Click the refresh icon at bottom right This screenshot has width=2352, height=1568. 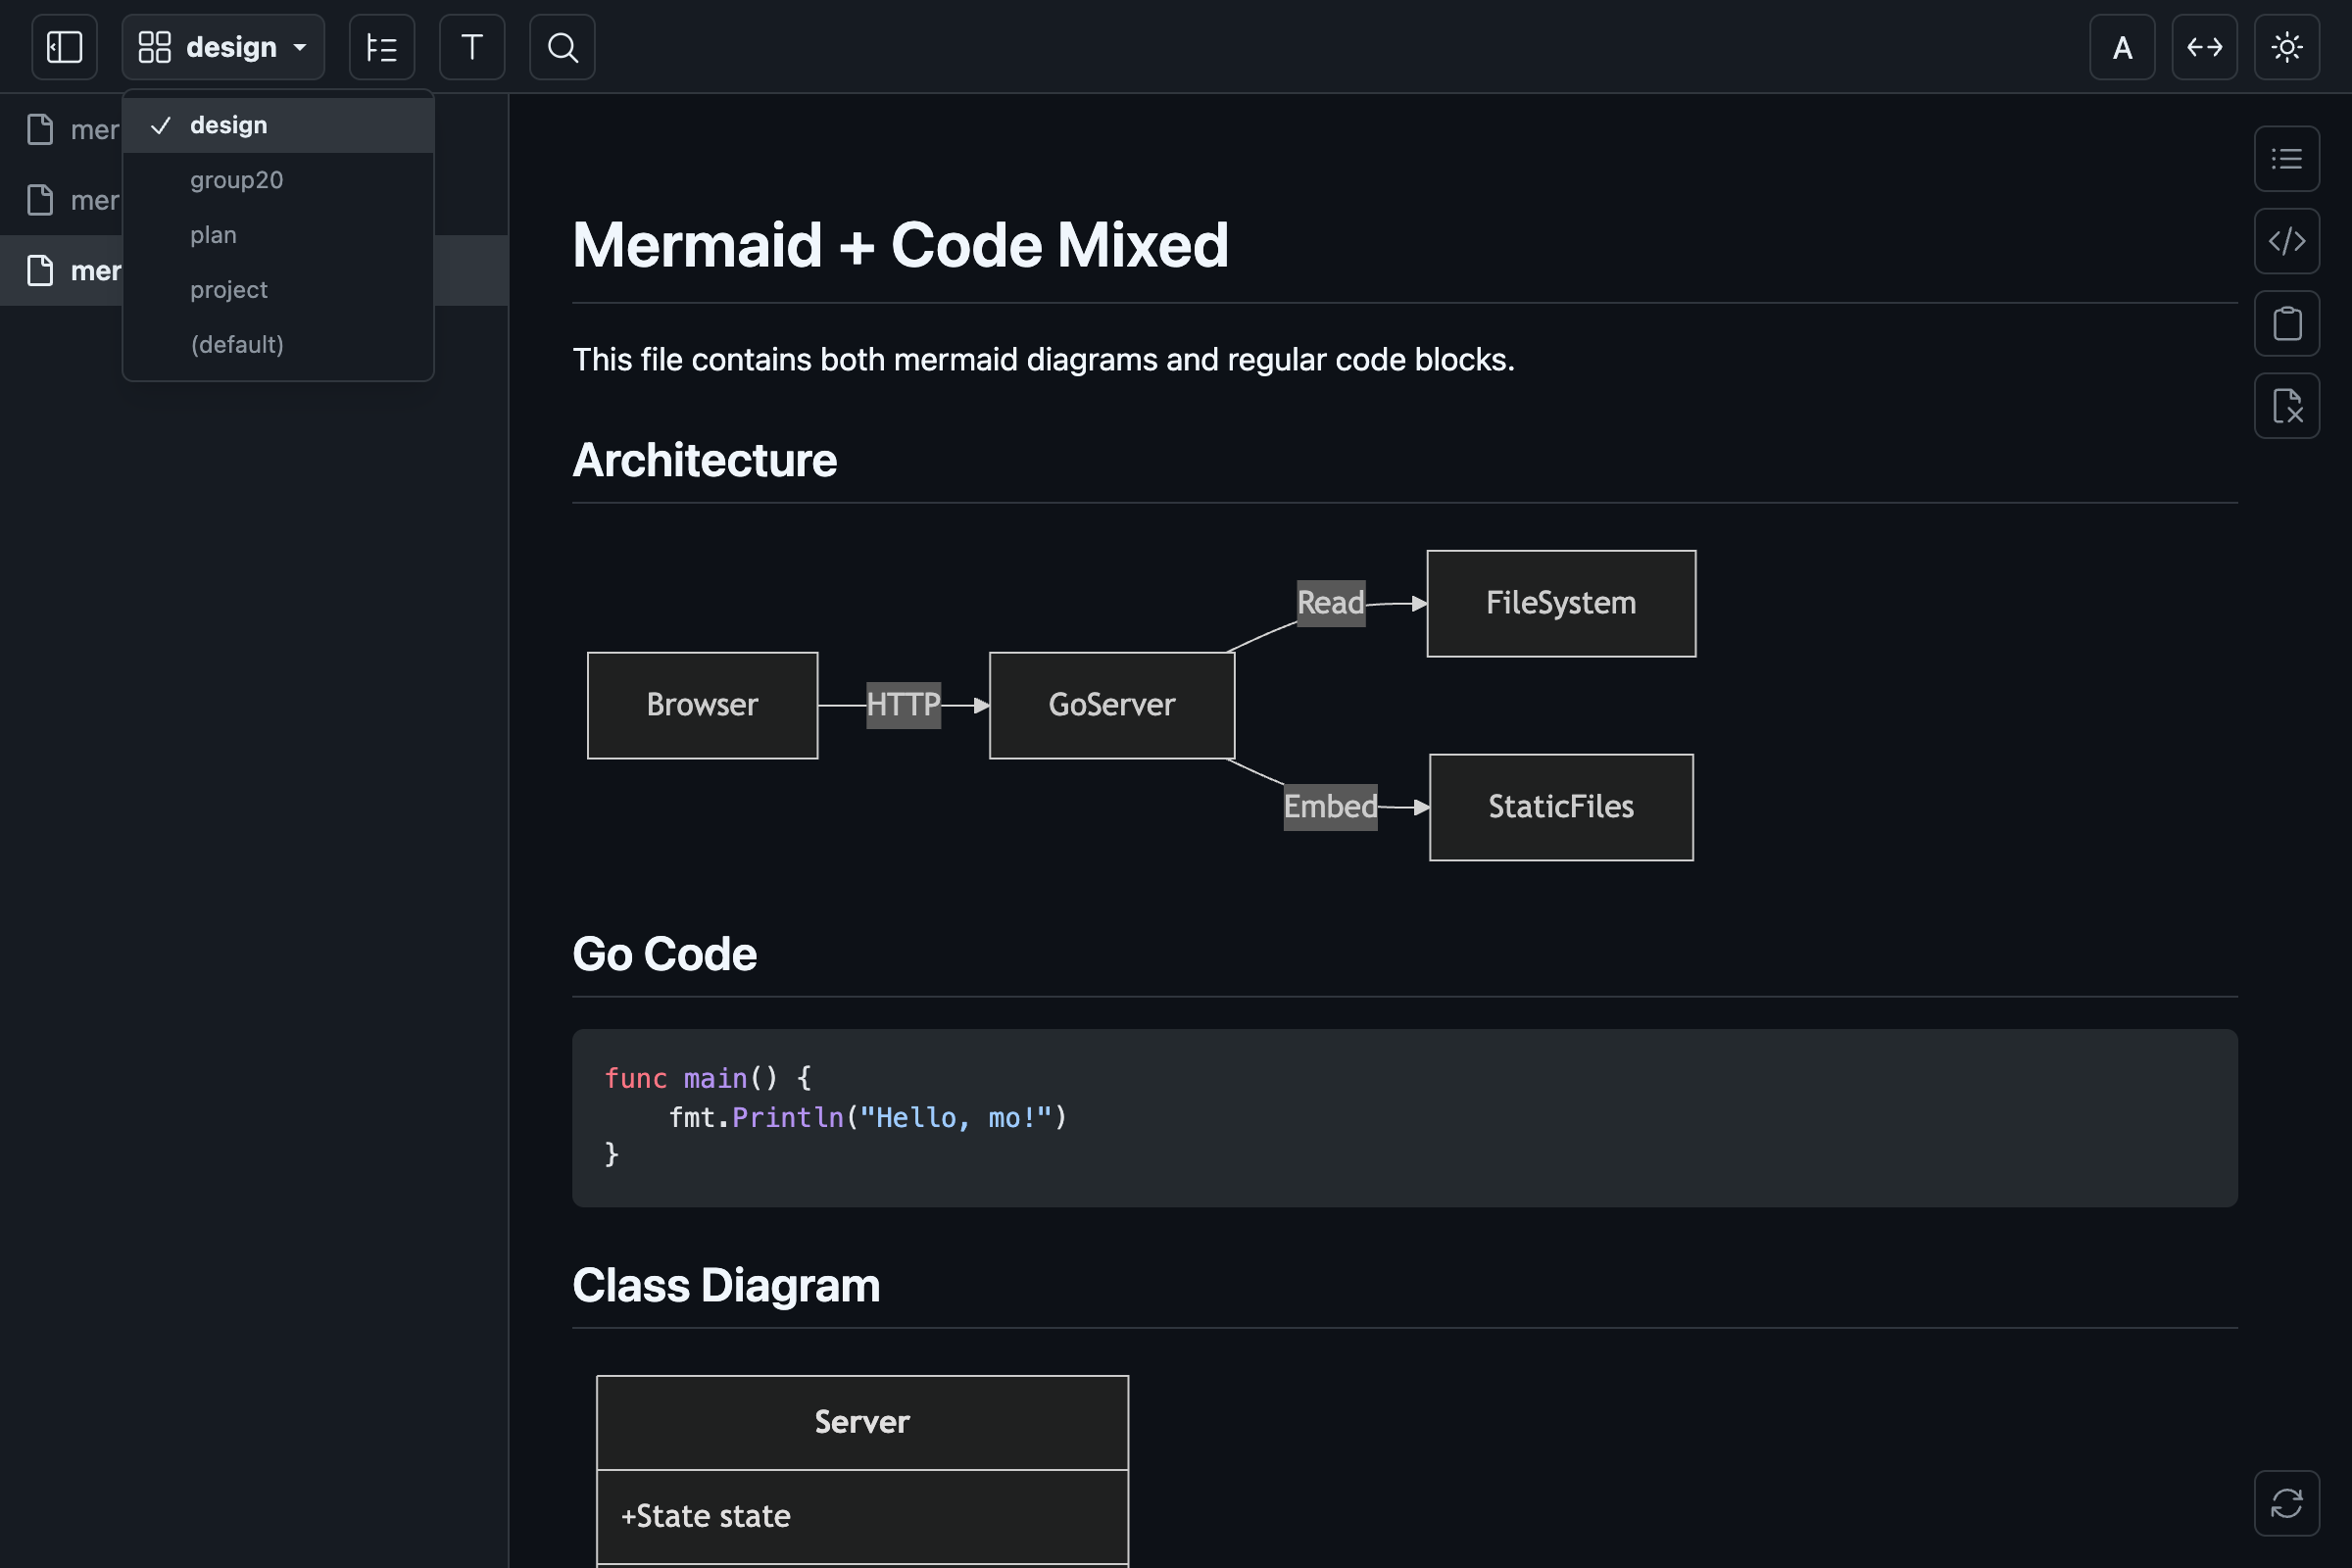(2286, 1502)
